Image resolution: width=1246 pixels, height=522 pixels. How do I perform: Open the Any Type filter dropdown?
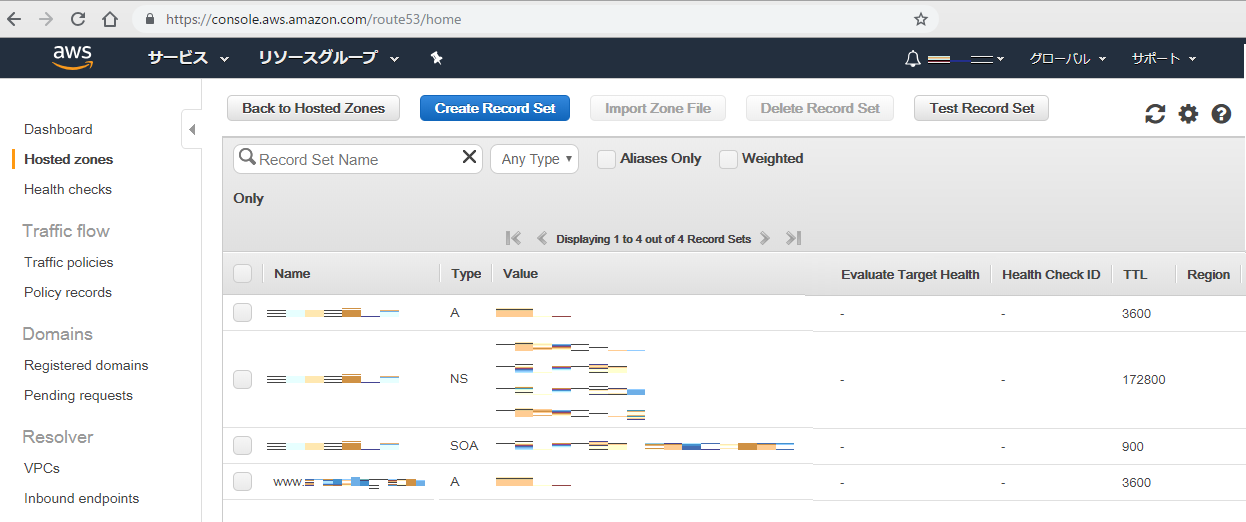[x=534, y=159]
